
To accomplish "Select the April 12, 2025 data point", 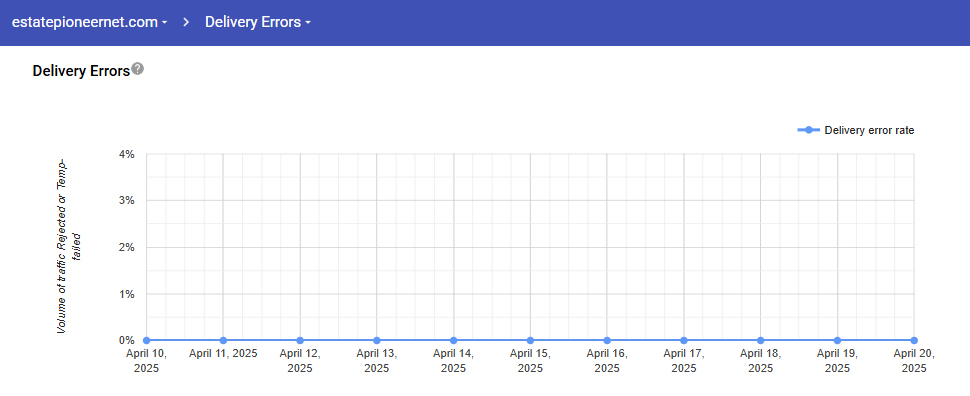I will (300, 340).
